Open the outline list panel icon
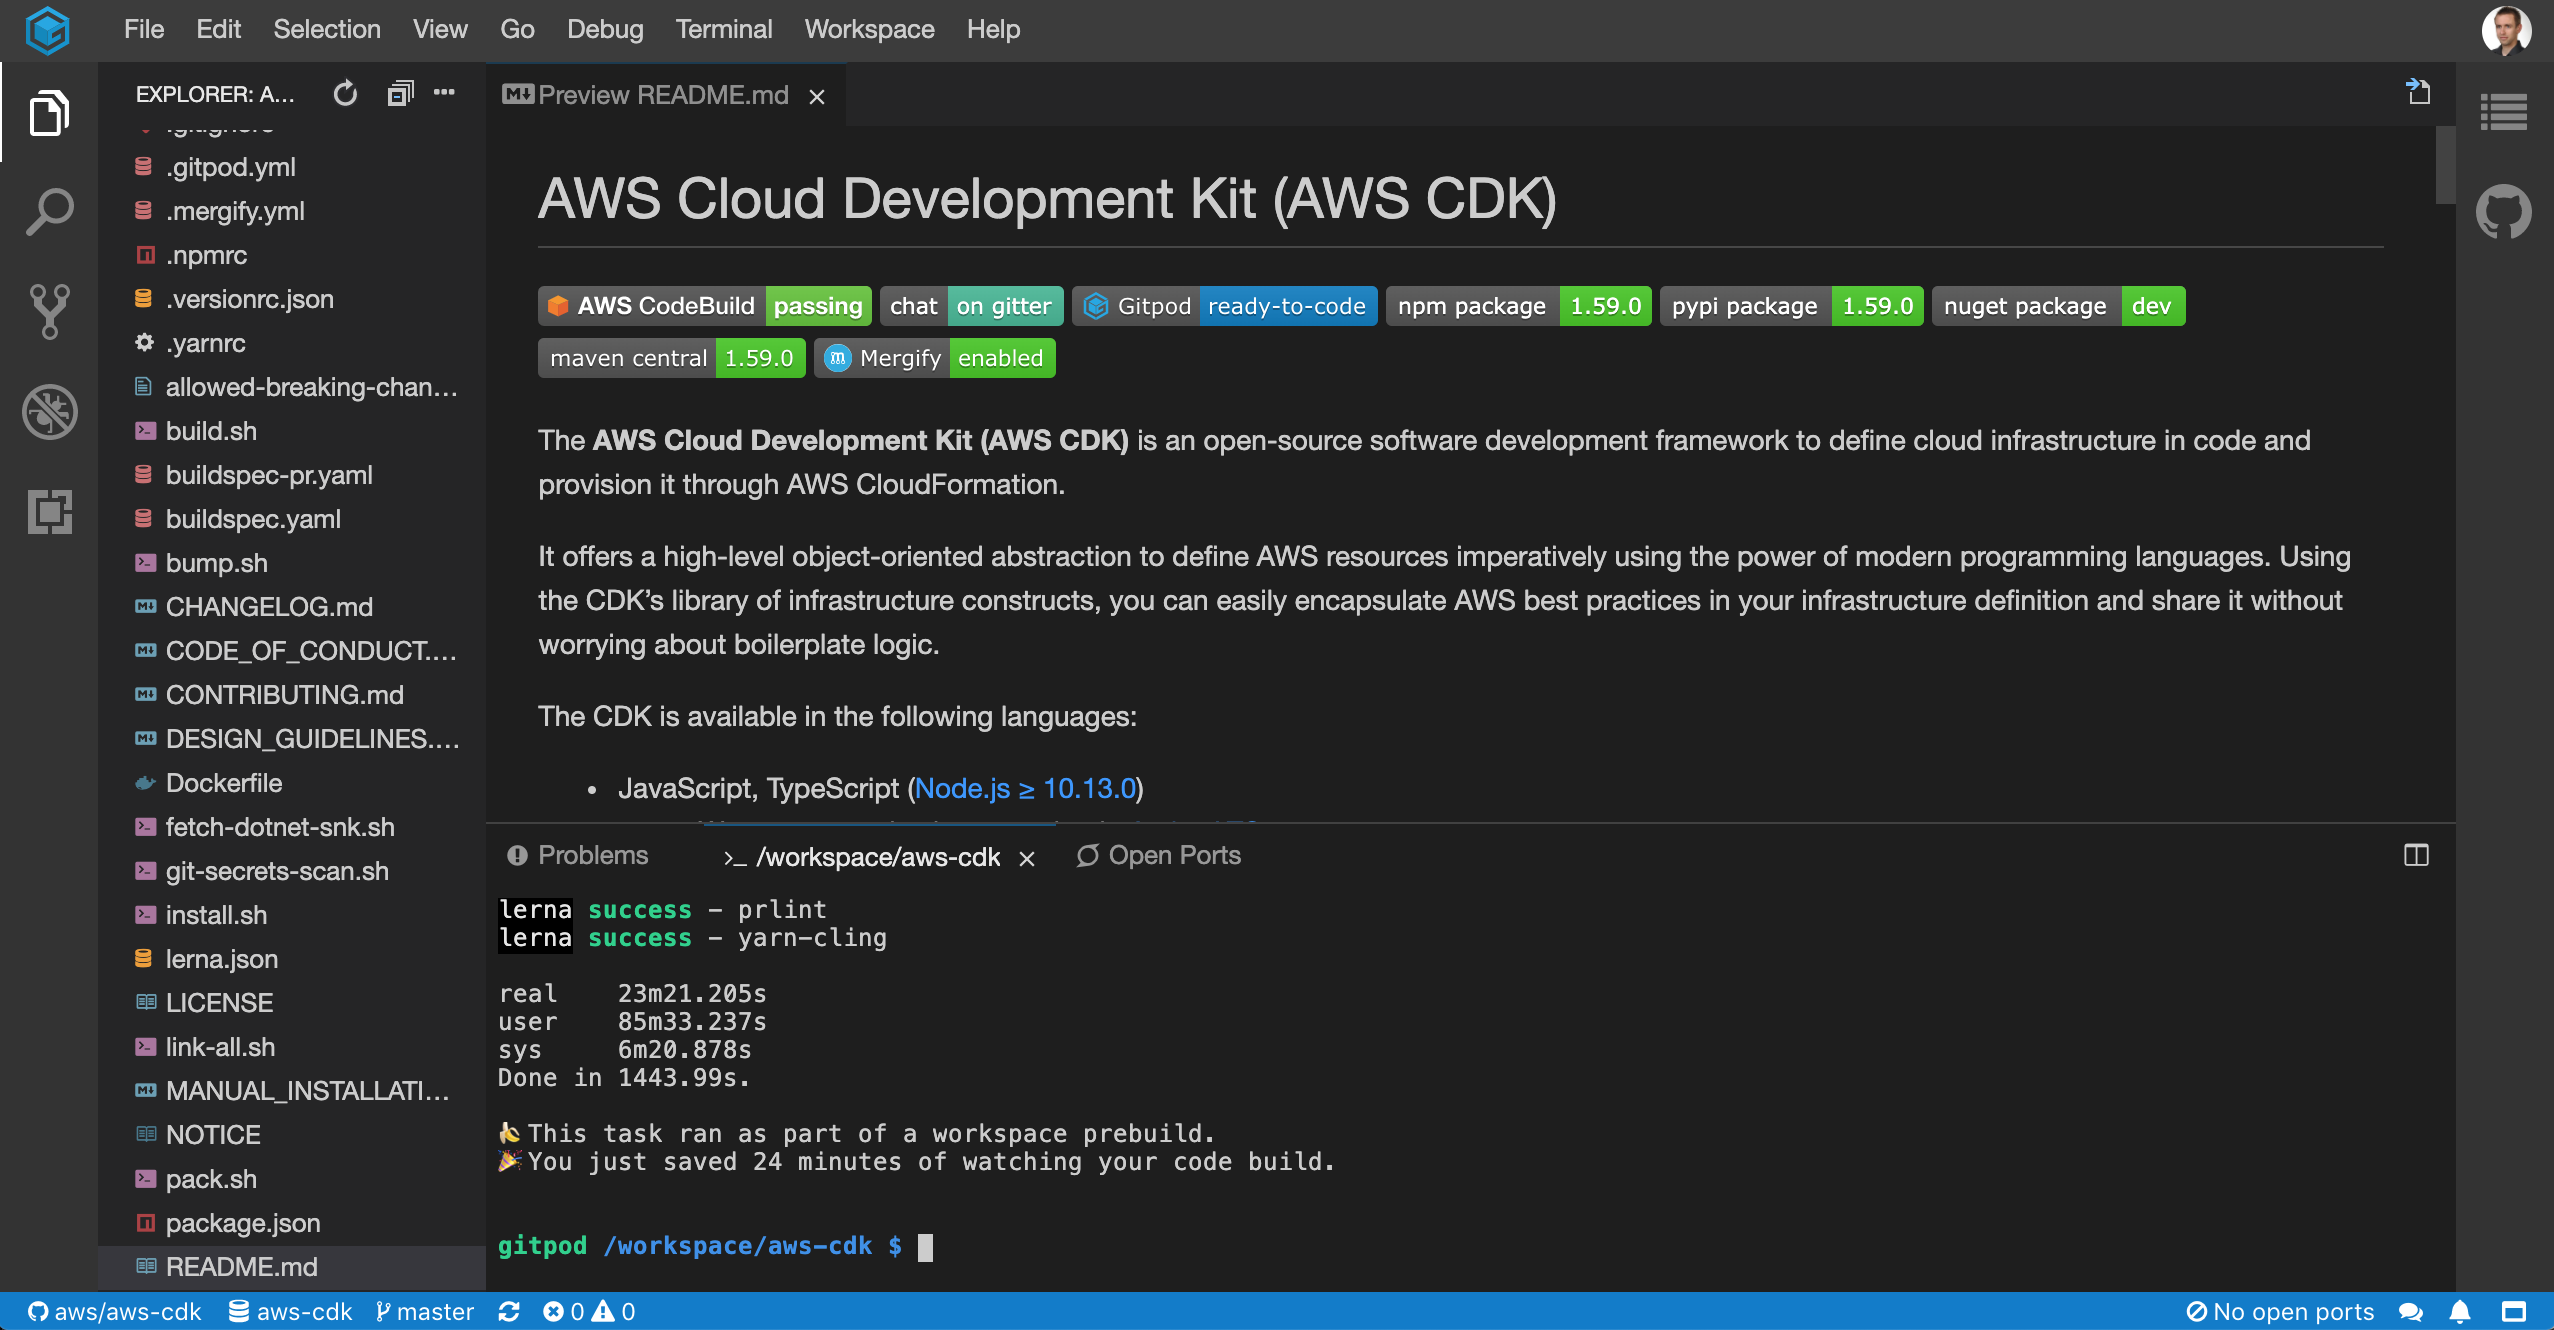This screenshot has width=2554, height=1330. 2503,112
